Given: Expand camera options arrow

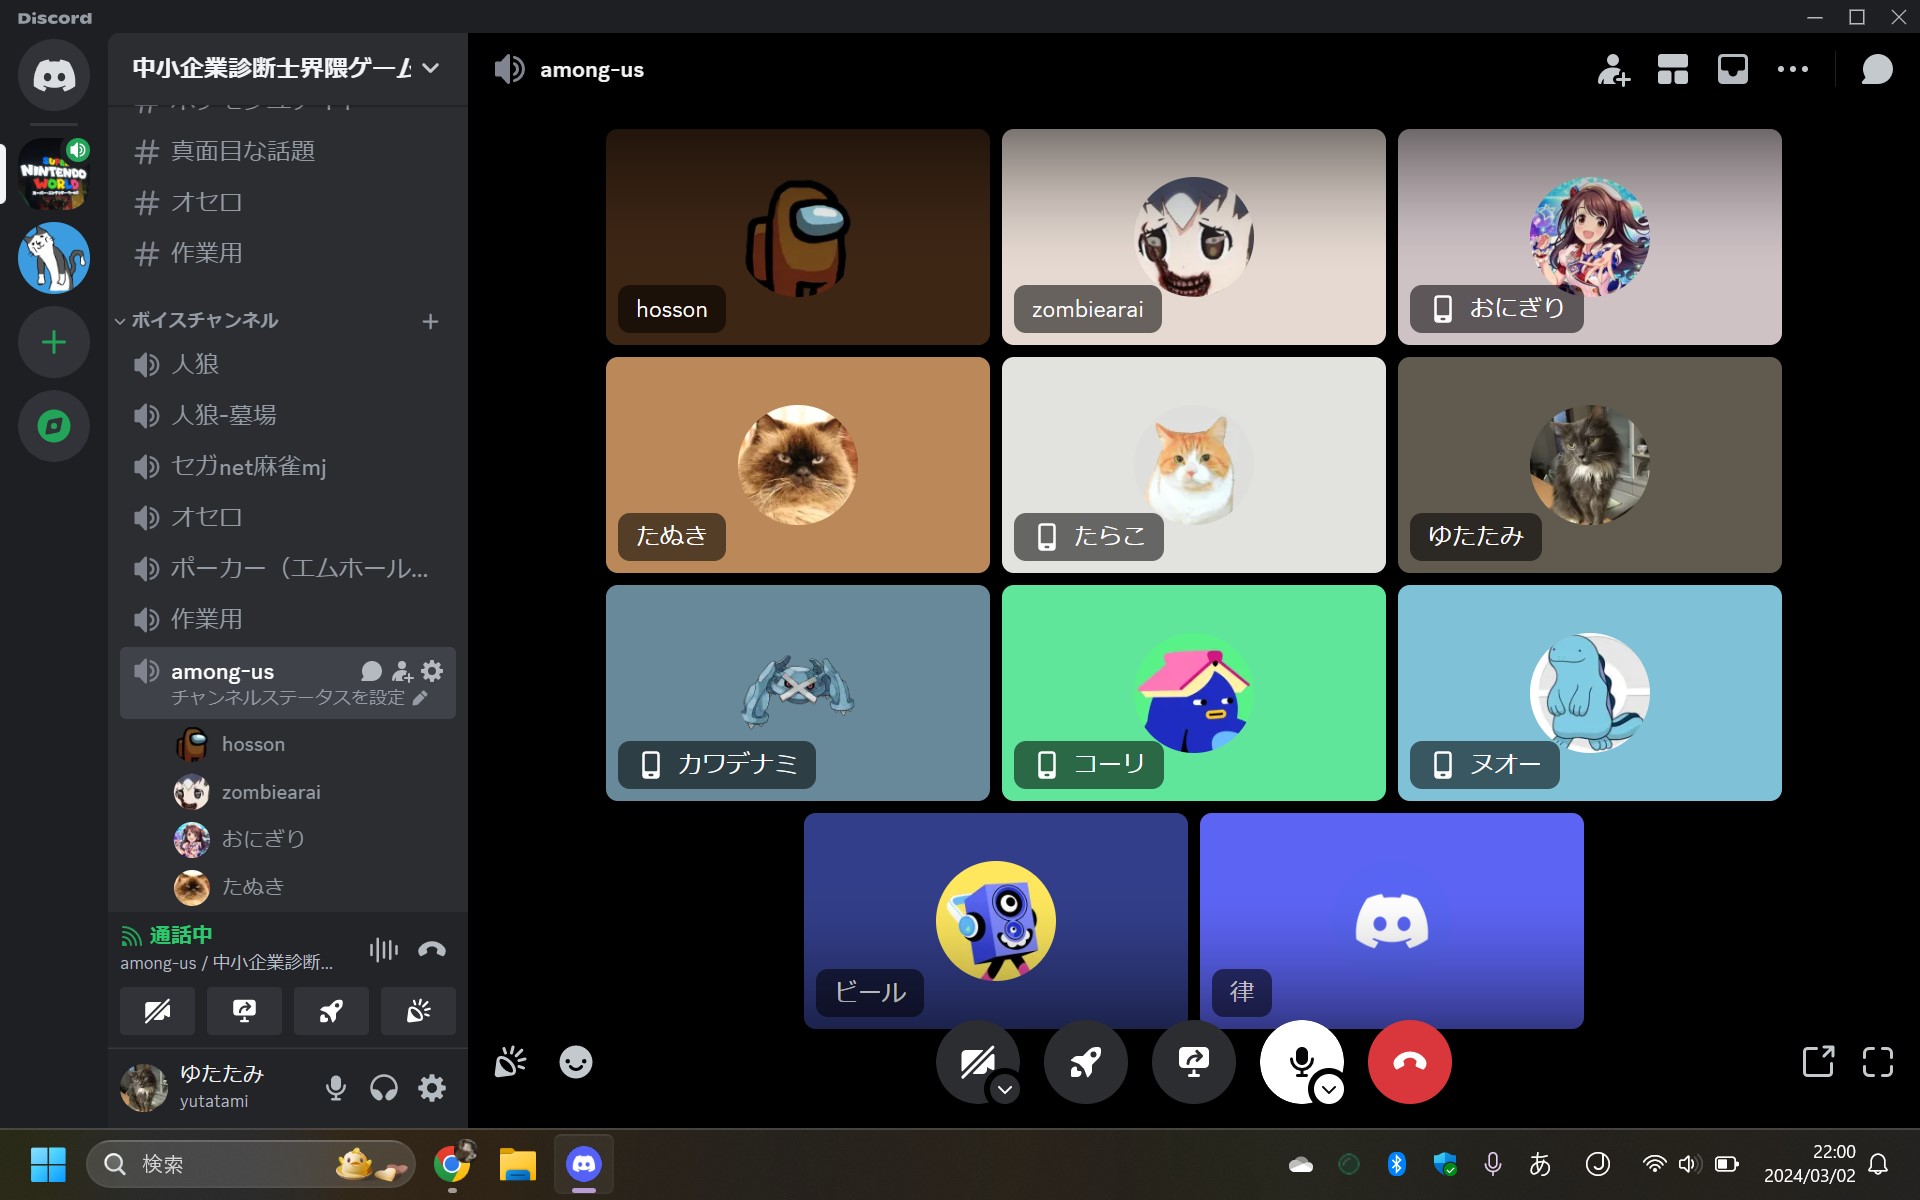Looking at the screenshot, I should pos(1005,1089).
